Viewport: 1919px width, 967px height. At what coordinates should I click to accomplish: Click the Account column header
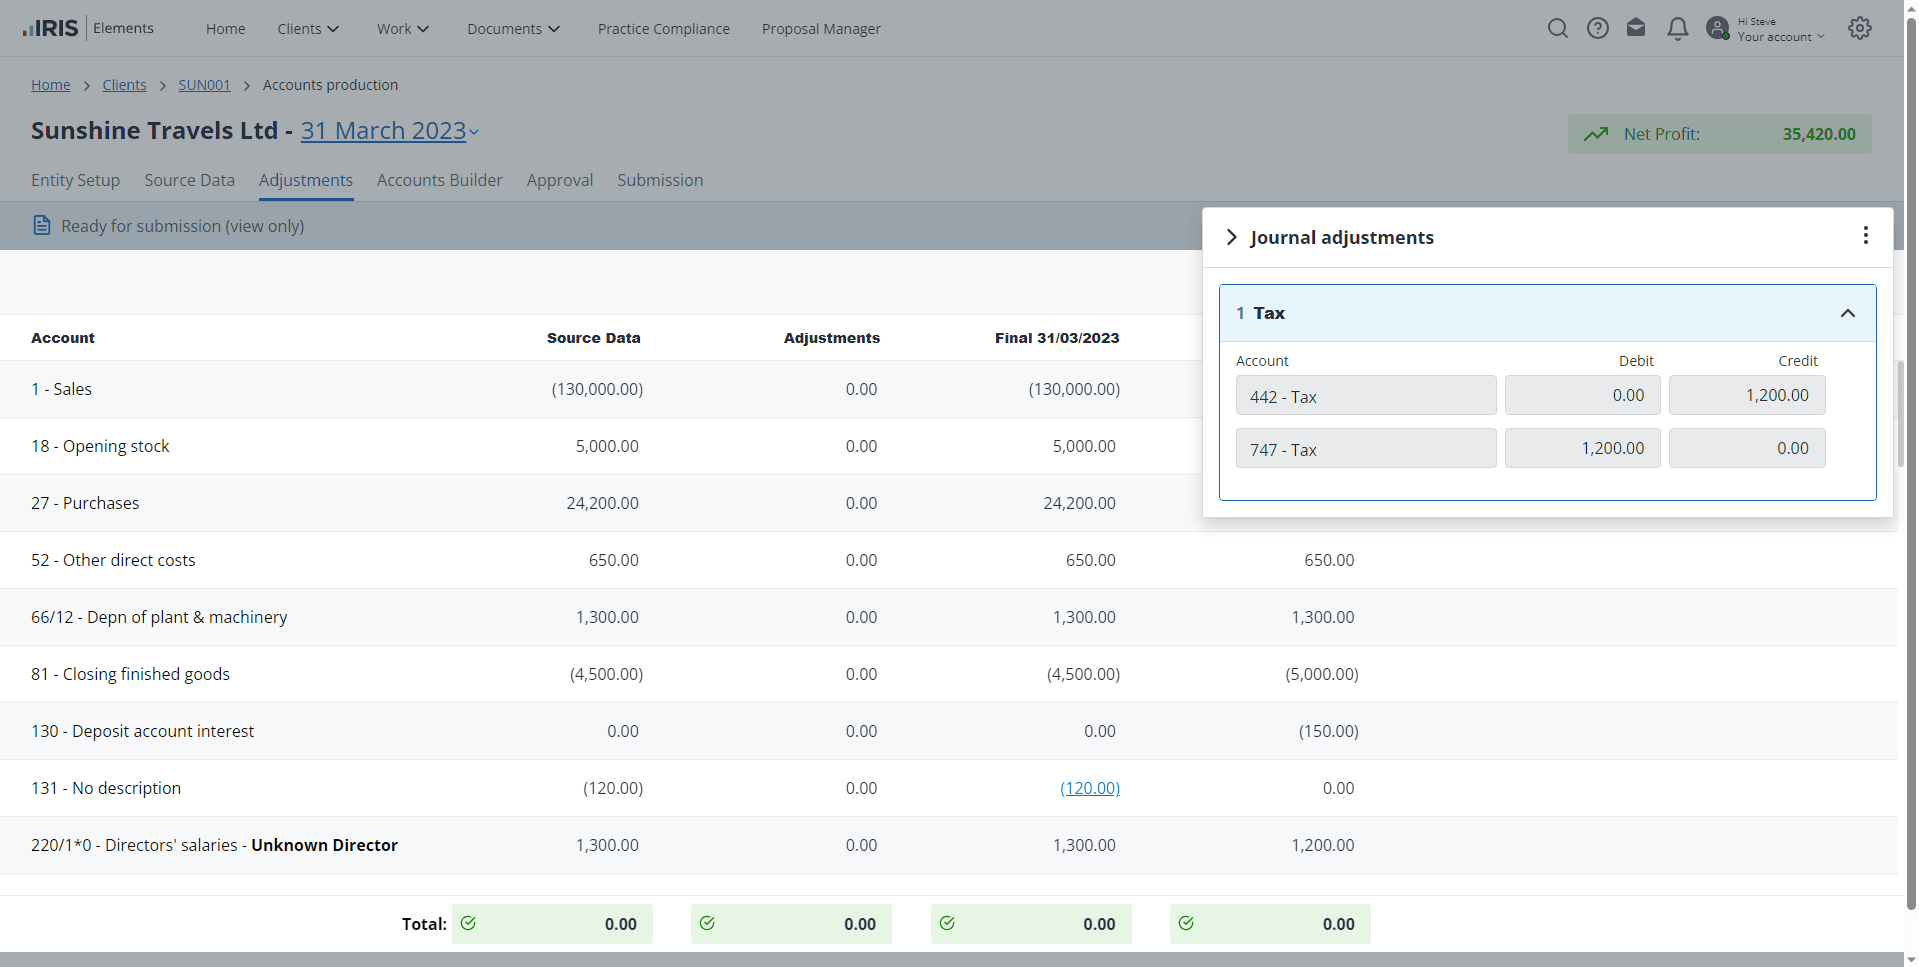pyautogui.click(x=63, y=338)
